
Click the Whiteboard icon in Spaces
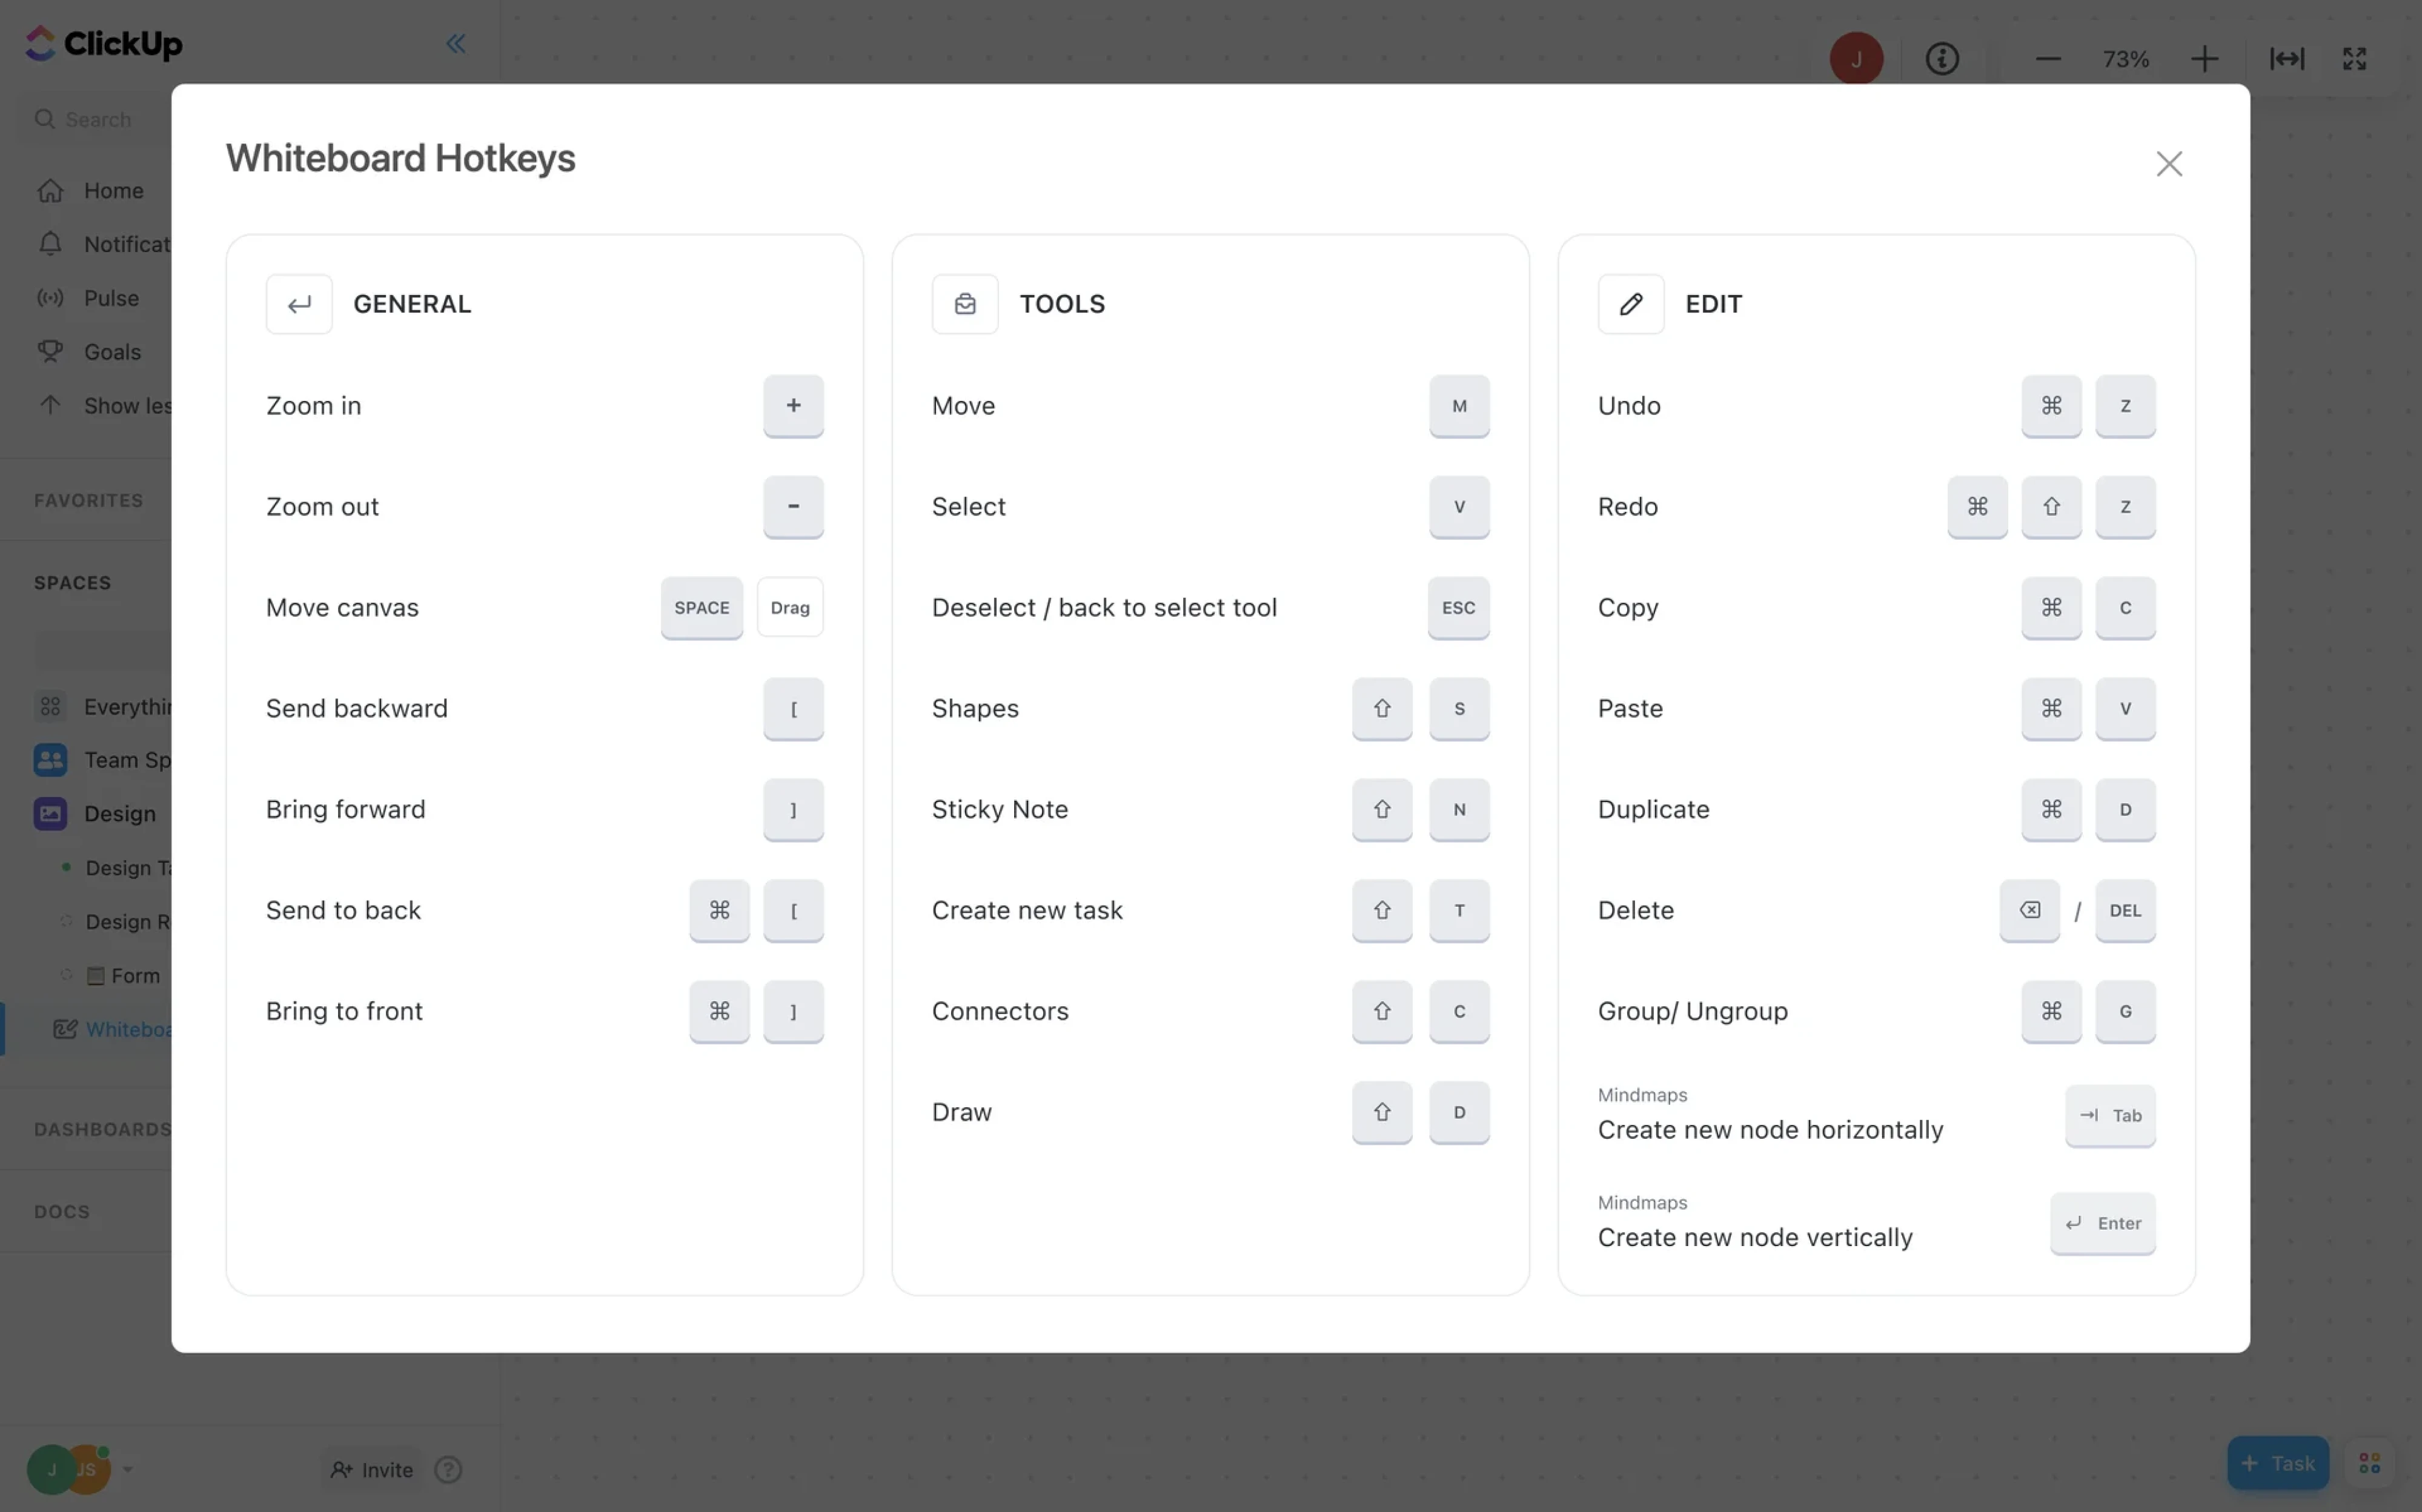65,1029
